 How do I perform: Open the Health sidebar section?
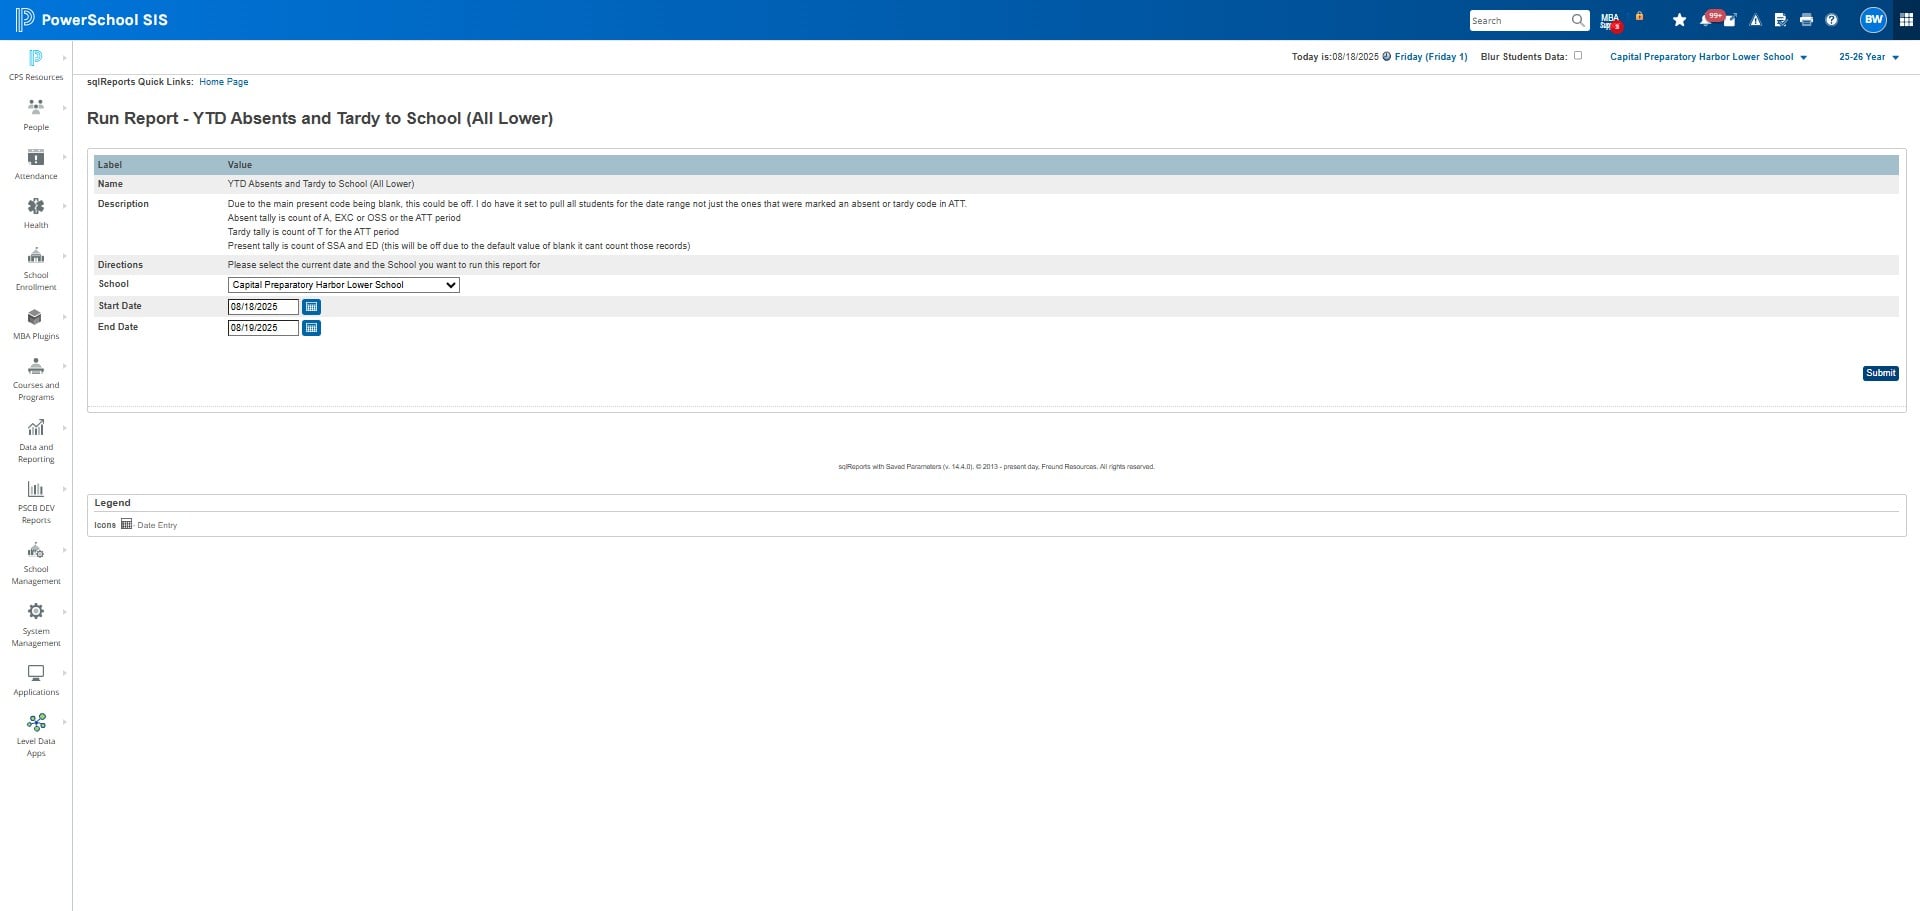[x=36, y=213]
